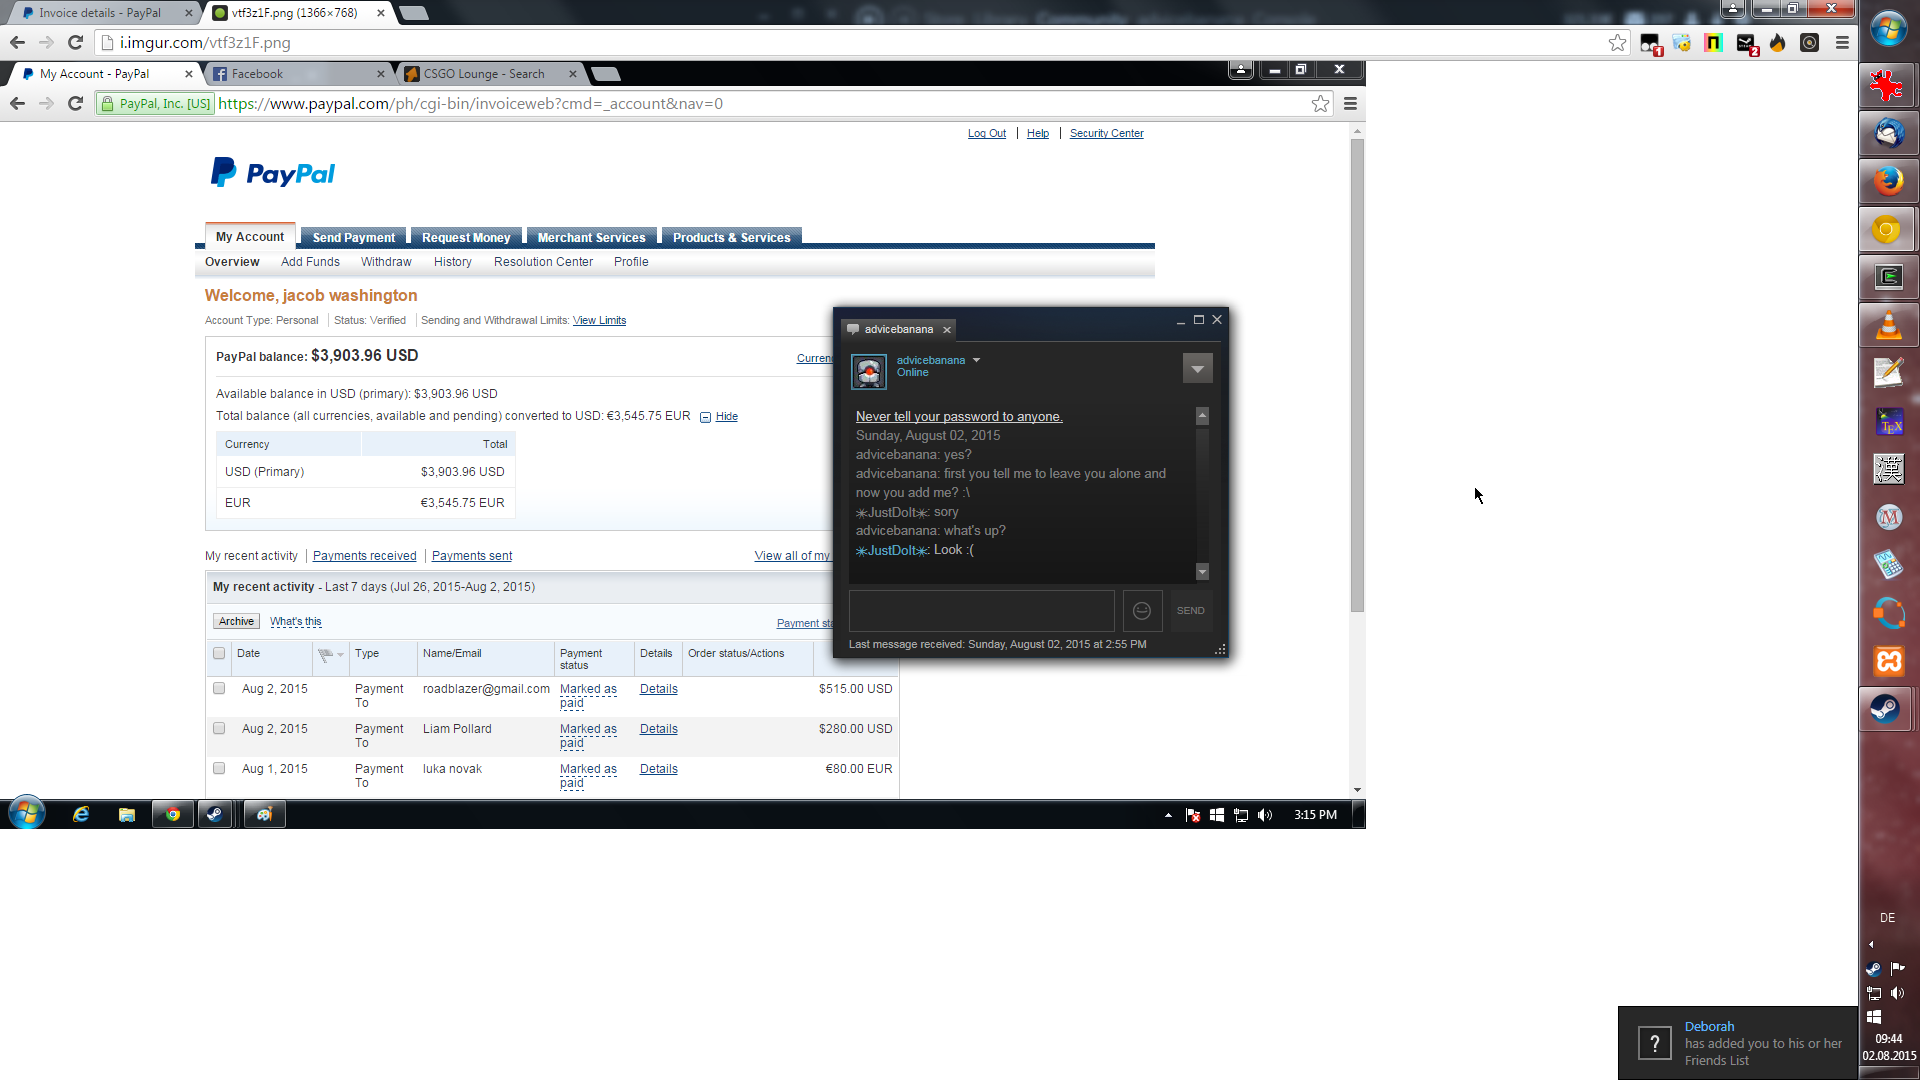Click the View Limits link
This screenshot has width=1920, height=1080.
tap(599, 321)
